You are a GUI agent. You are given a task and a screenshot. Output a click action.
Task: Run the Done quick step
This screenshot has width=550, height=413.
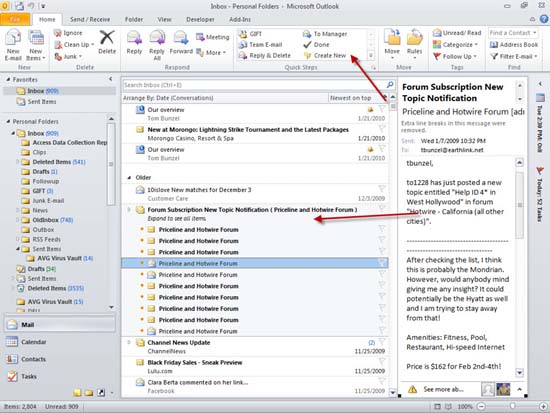pyautogui.click(x=316, y=45)
